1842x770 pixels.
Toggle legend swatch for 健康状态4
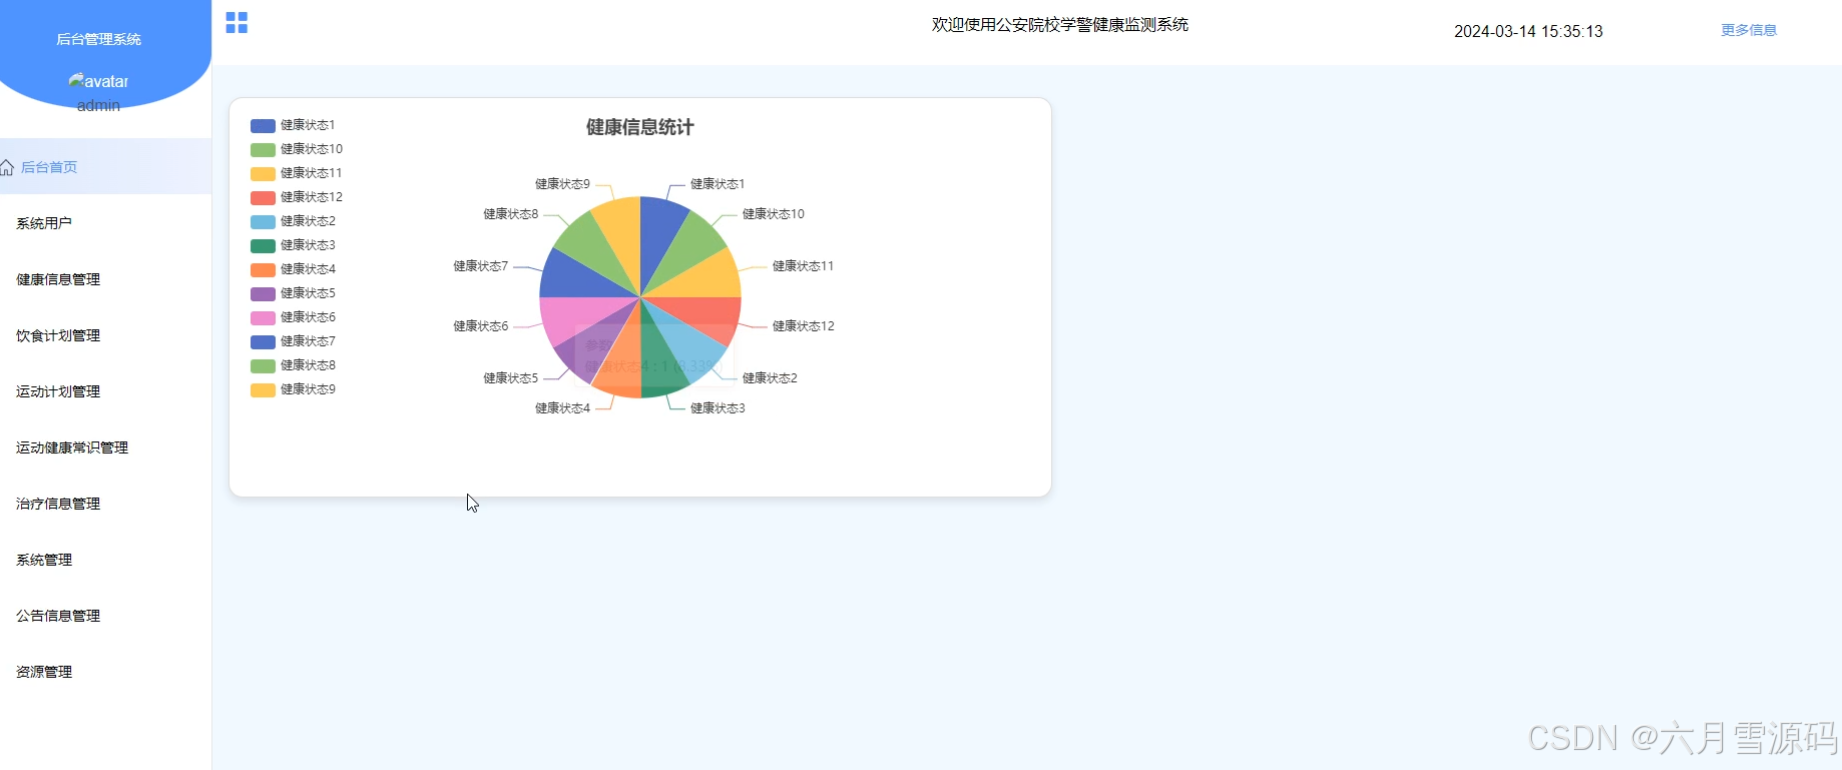263,270
